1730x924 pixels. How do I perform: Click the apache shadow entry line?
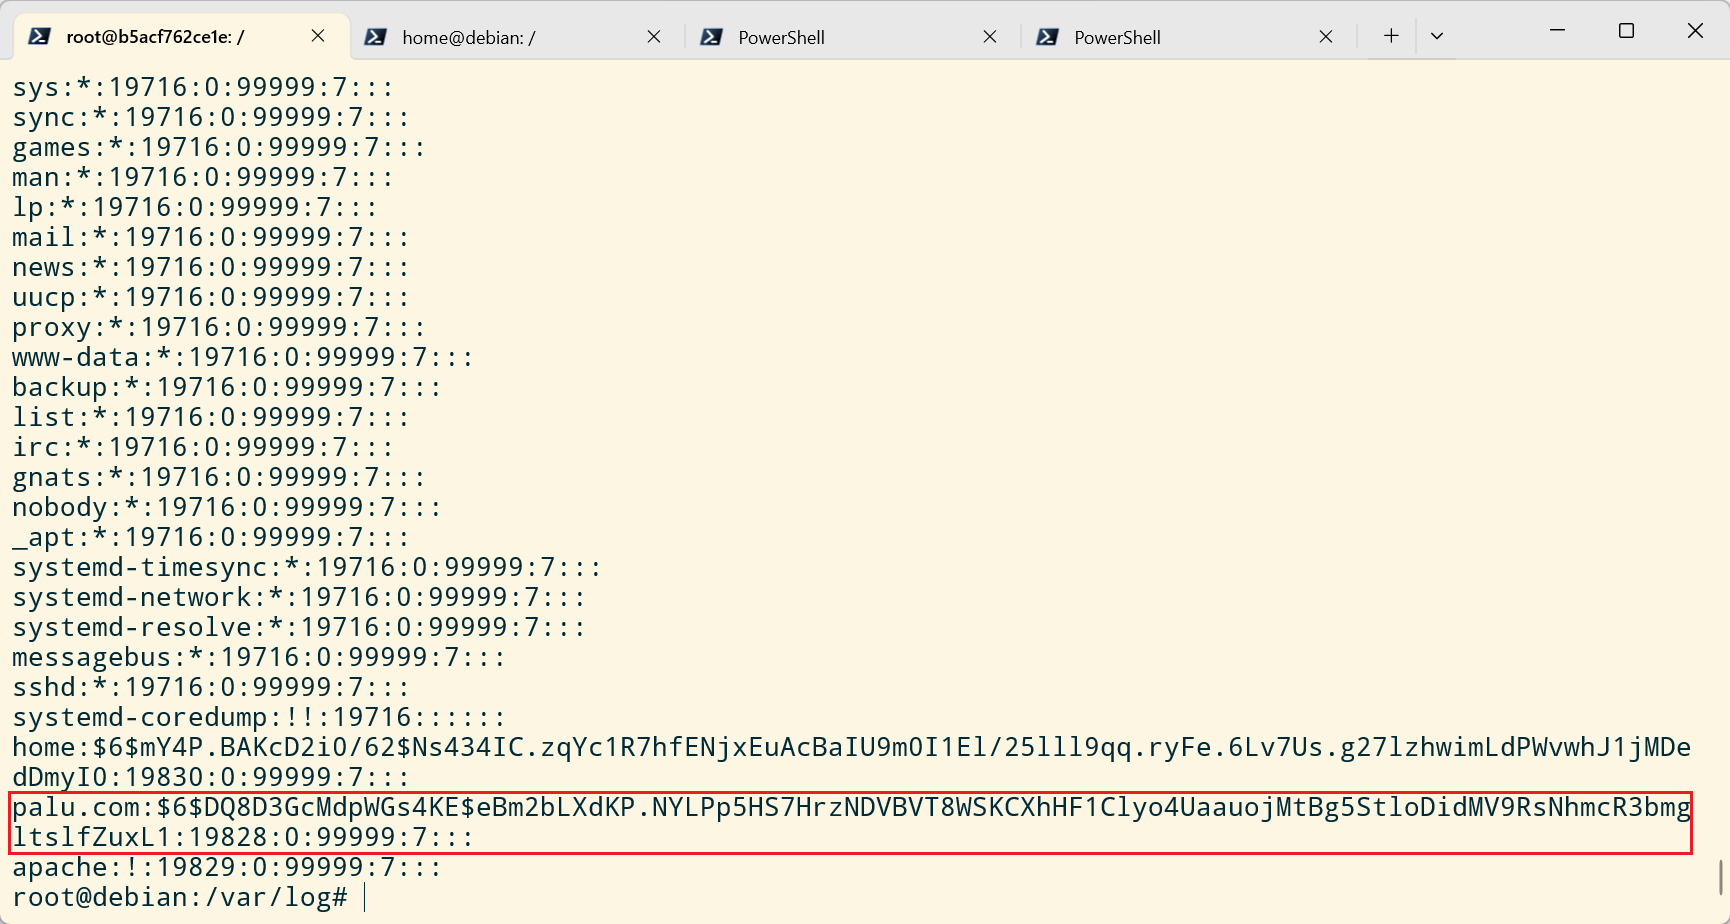pyautogui.click(x=226, y=867)
